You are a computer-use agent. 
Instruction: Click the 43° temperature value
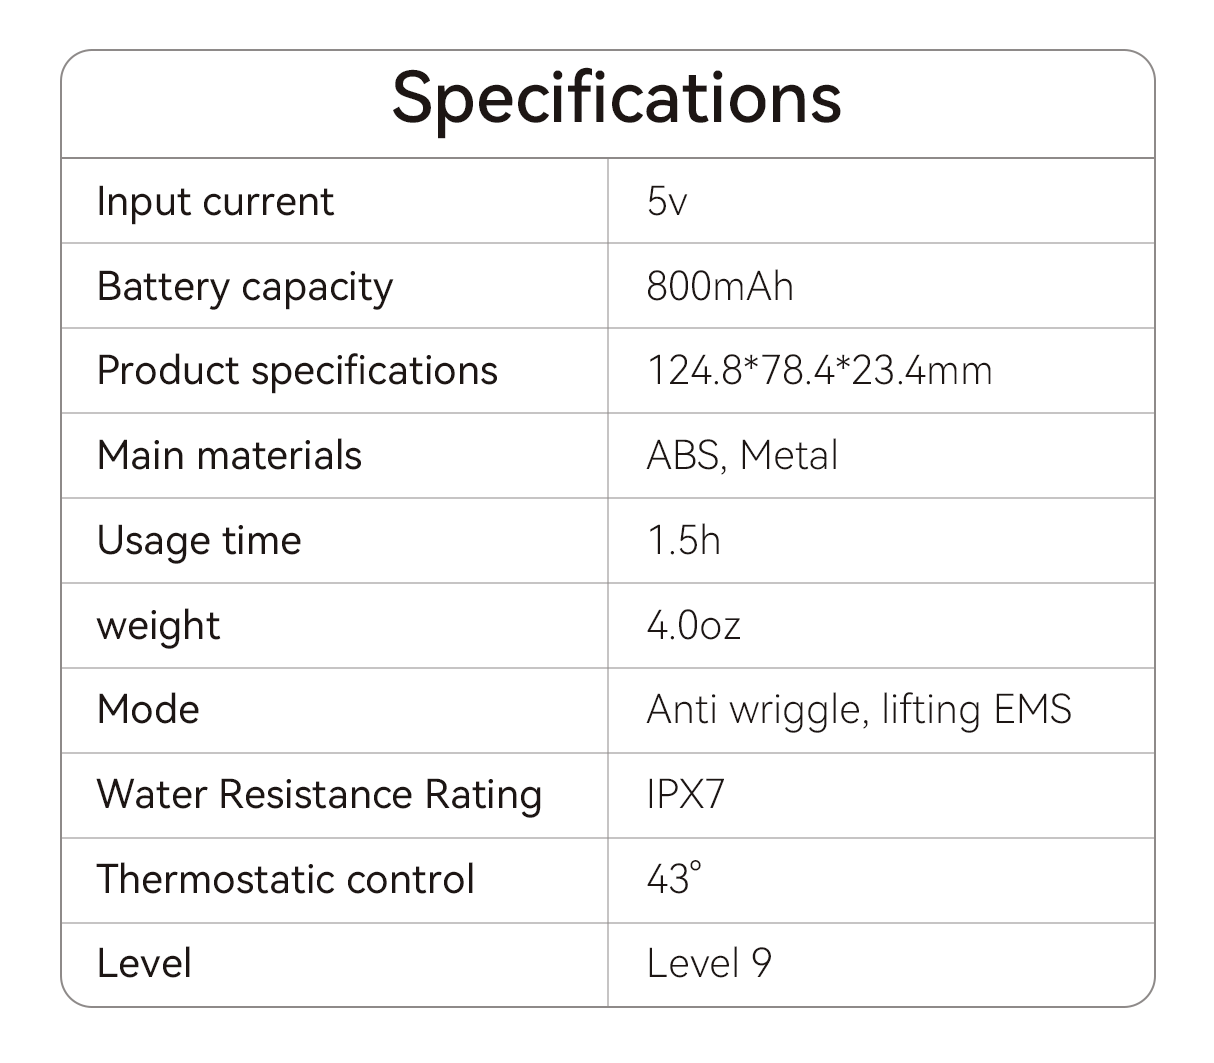click(x=673, y=880)
